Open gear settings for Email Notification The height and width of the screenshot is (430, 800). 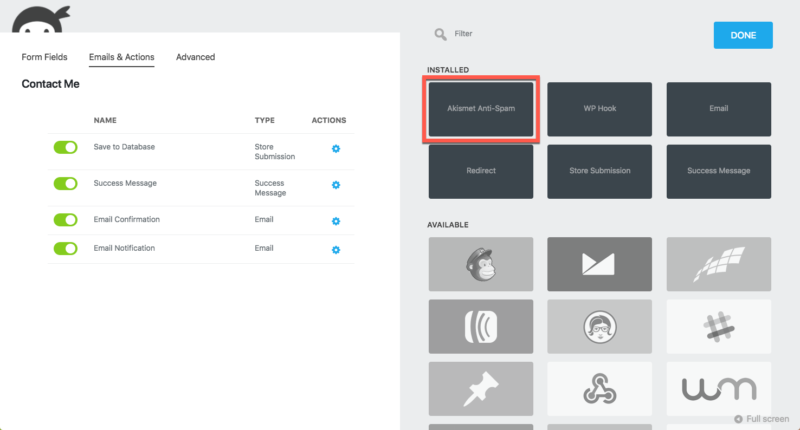pyautogui.click(x=336, y=249)
